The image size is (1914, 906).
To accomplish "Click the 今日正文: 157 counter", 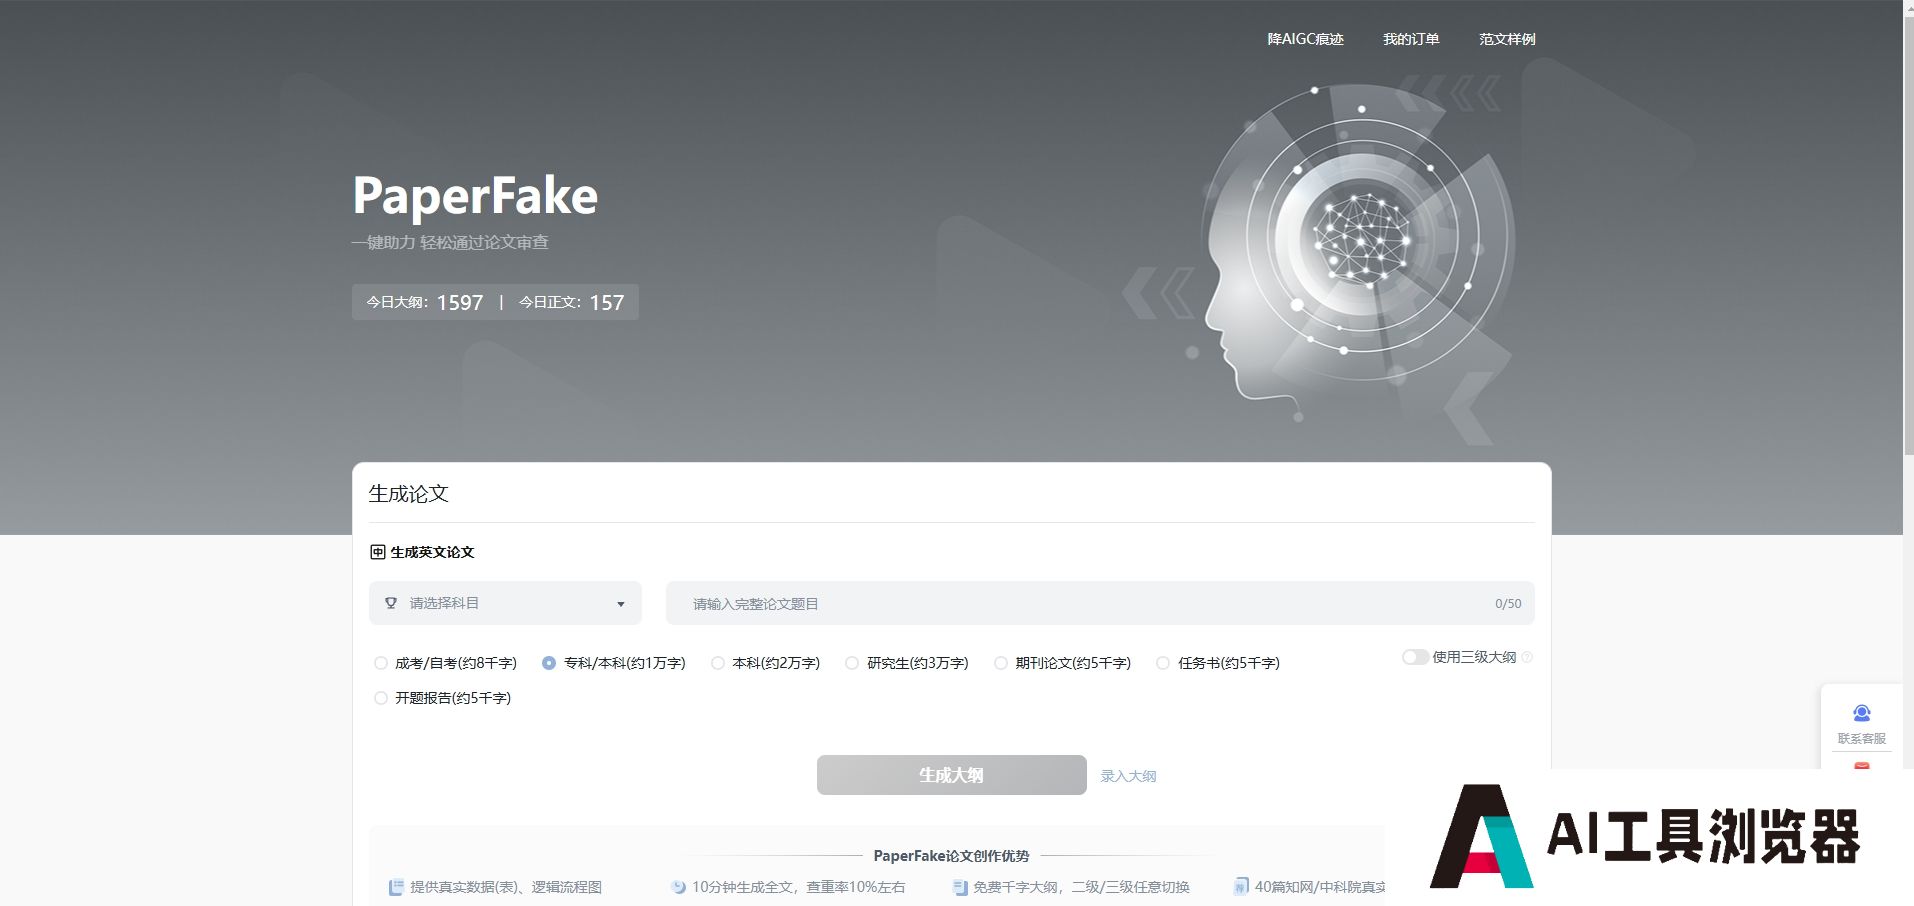I will coord(571,302).
